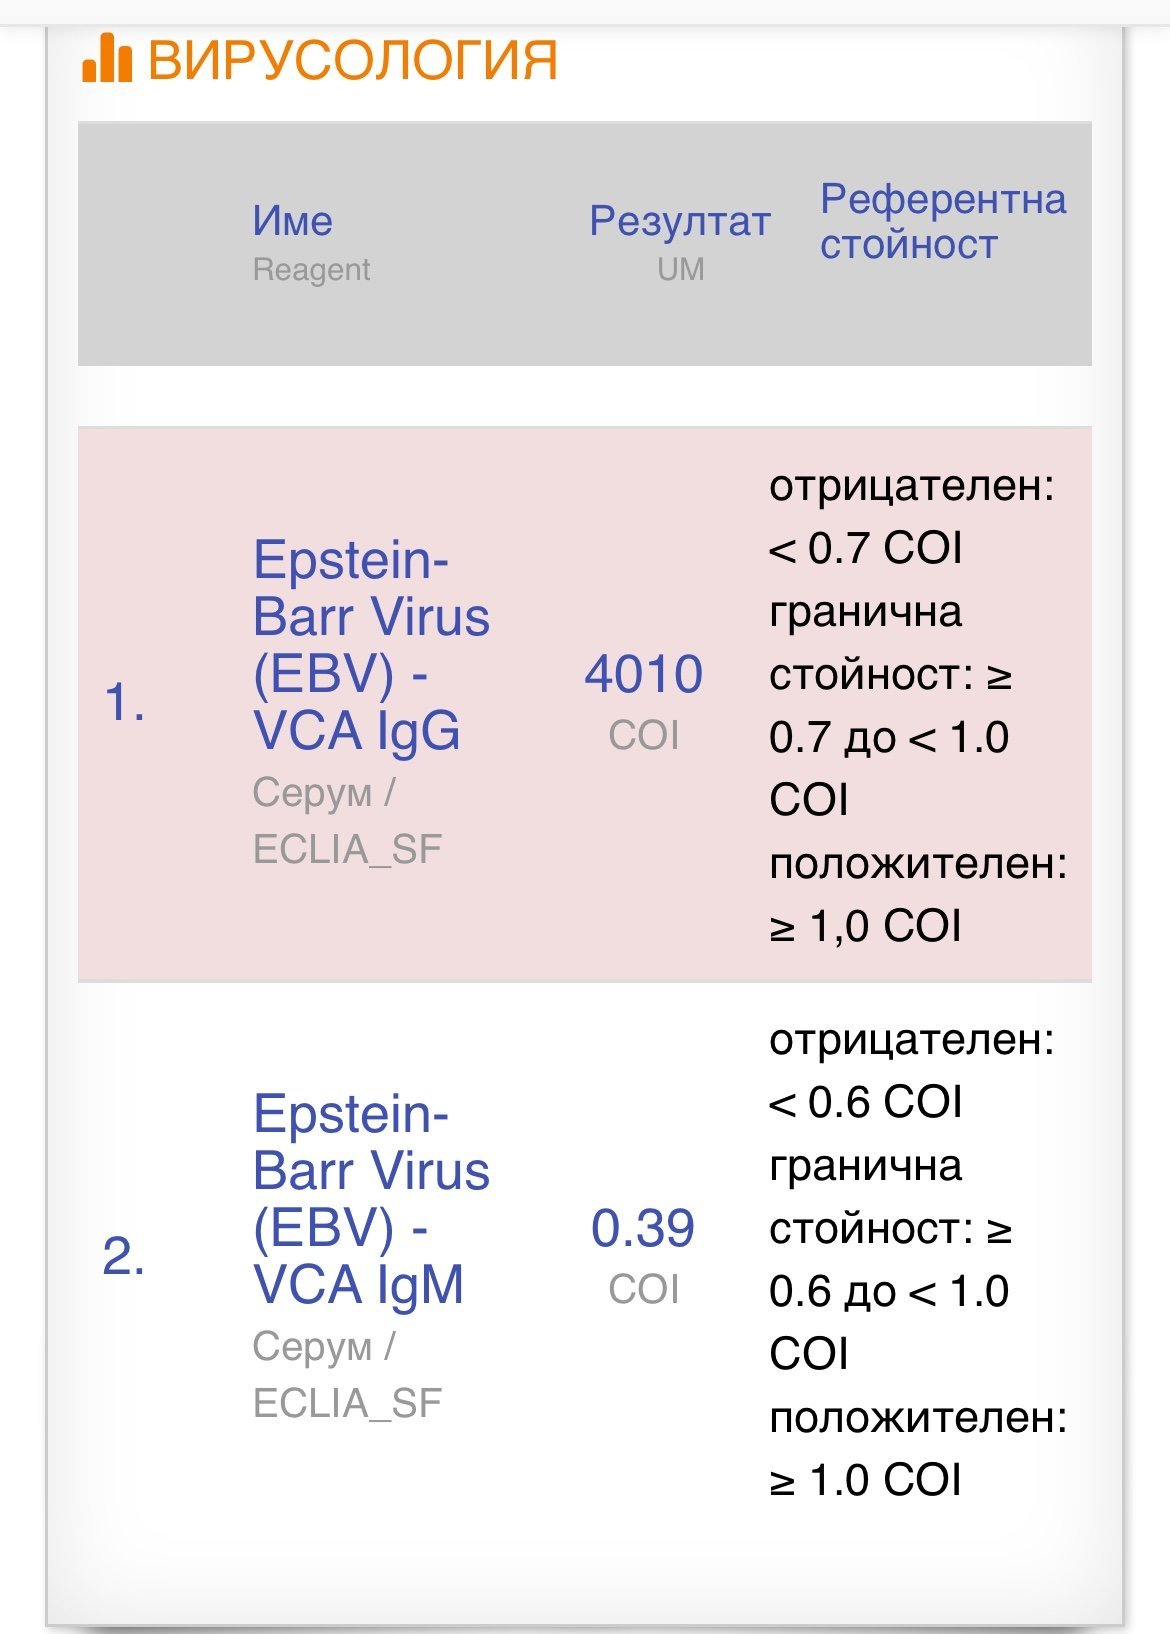The height and width of the screenshot is (1634, 1170).
Task: Select row number 2.
Action: (x=124, y=1256)
